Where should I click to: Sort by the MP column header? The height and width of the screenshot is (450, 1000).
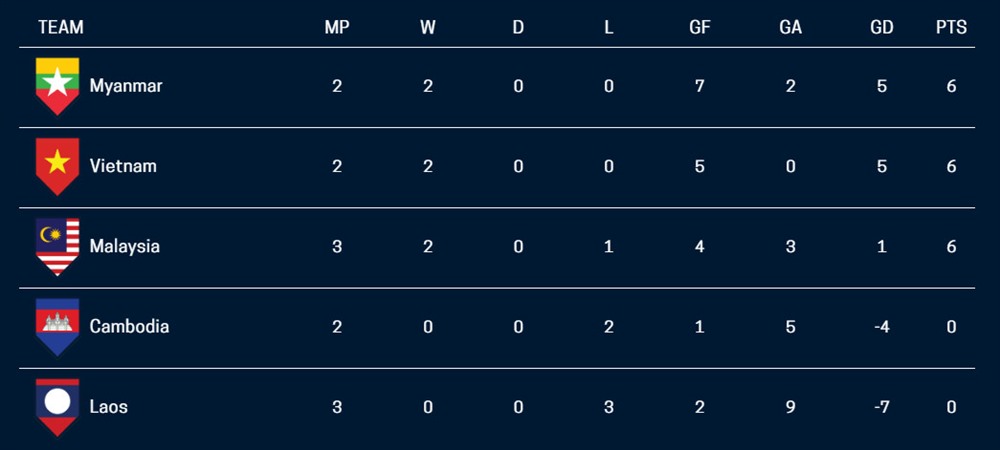(x=337, y=27)
